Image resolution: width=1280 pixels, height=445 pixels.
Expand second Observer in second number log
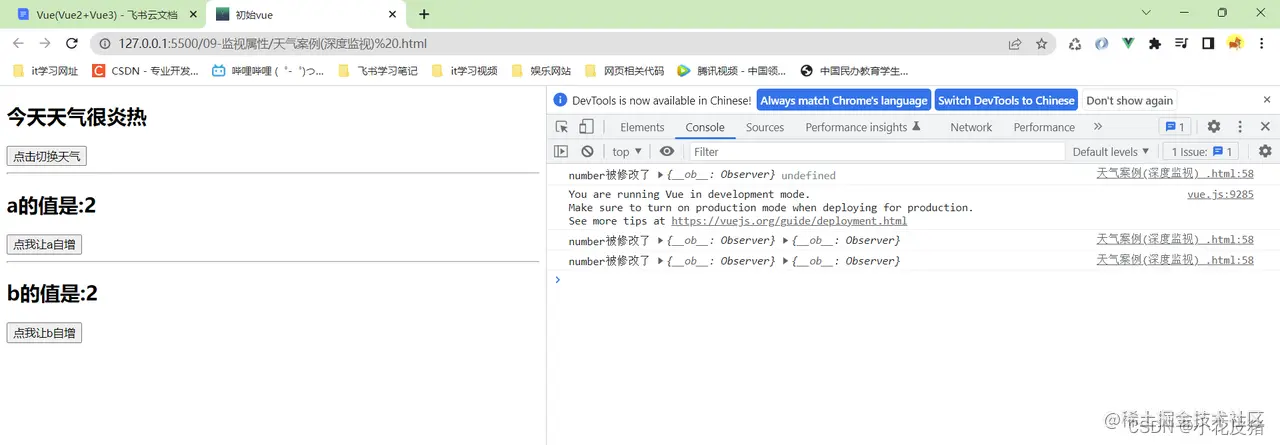point(787,241)
